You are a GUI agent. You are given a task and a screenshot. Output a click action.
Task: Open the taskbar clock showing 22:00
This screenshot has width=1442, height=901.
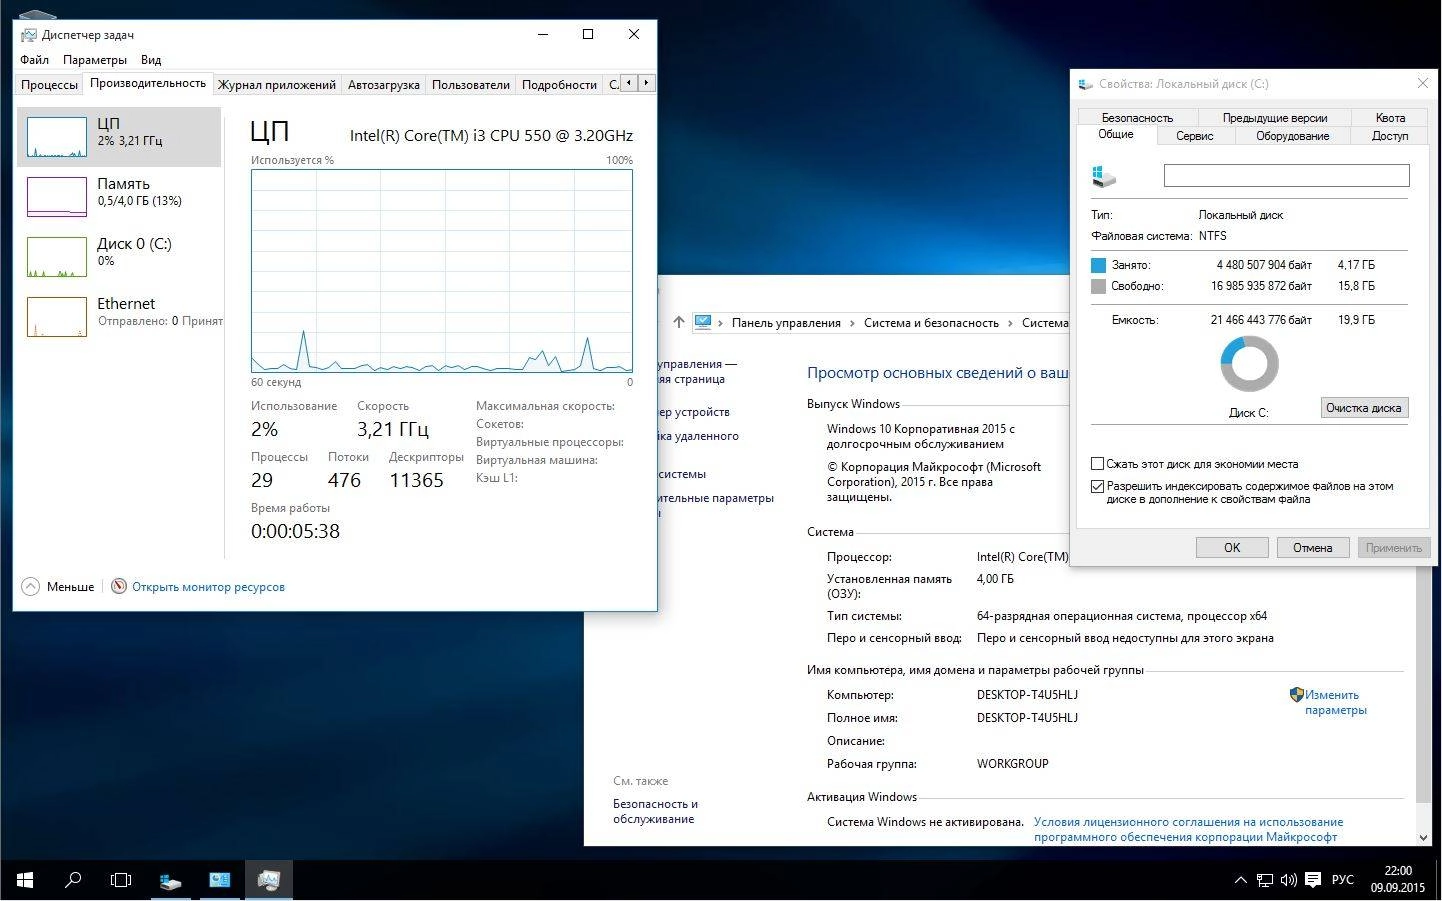coord(1397,879)
